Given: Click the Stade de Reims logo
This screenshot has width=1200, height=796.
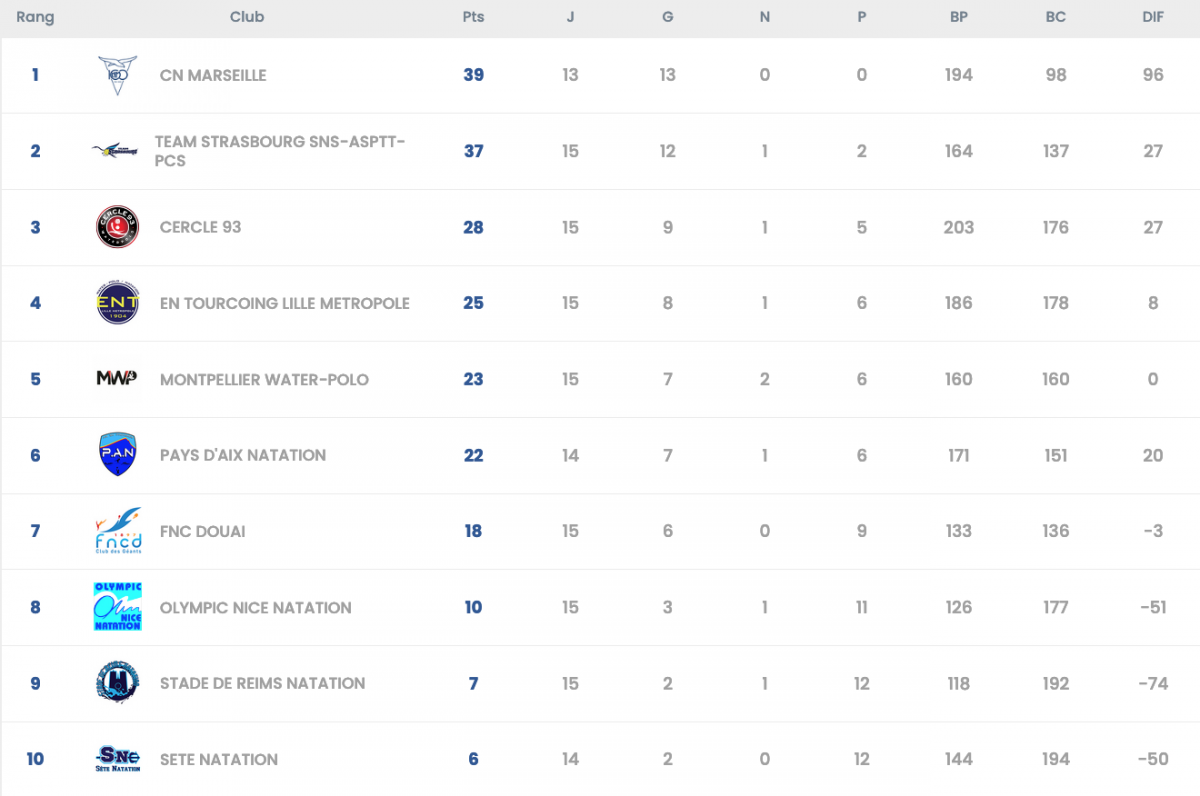Looking at the screenshot, I should tap(117, 683).
